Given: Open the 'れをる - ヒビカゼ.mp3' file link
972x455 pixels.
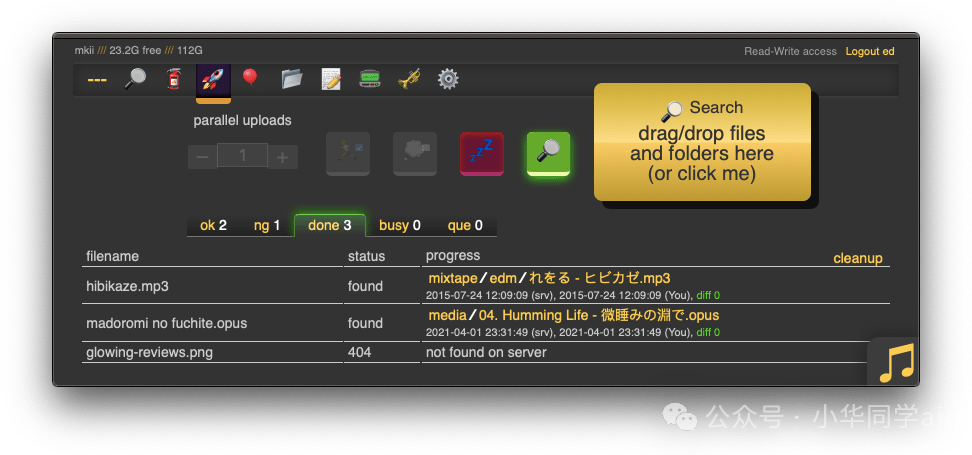Looking at the screenshot, I should [599, 278].
